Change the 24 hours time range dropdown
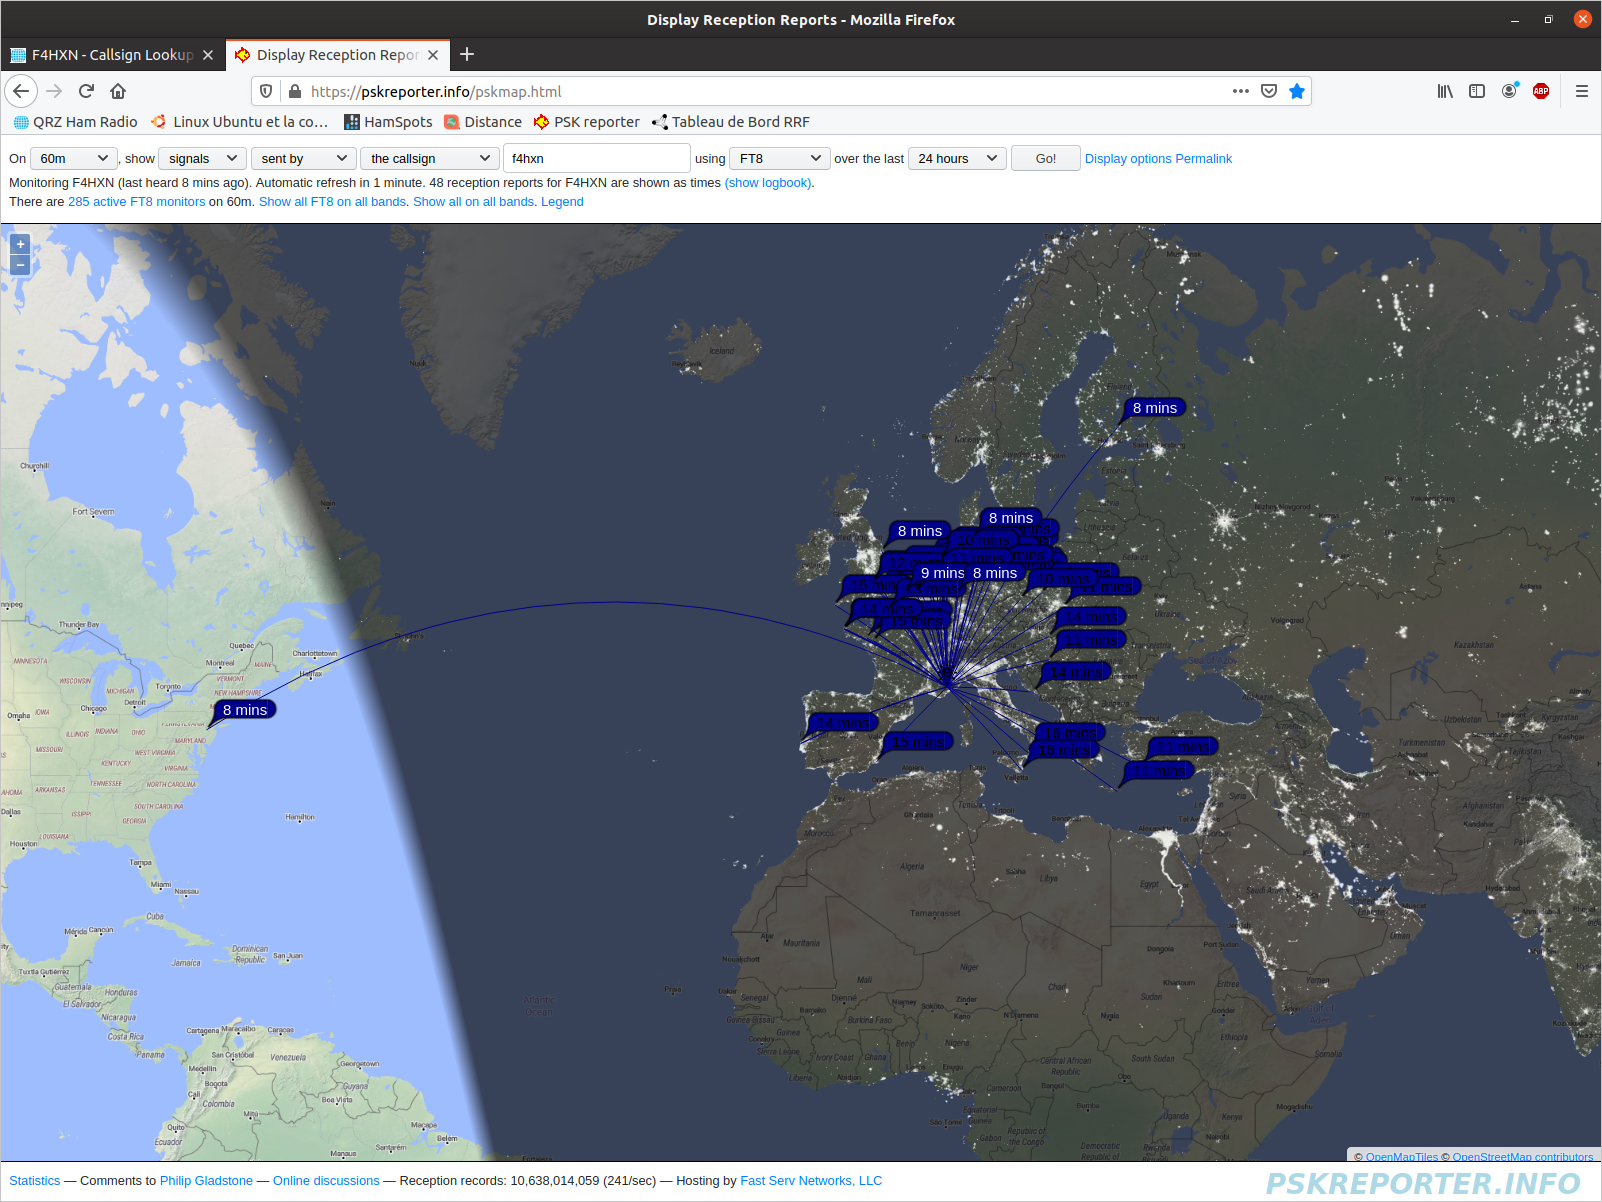 (957, 158)
